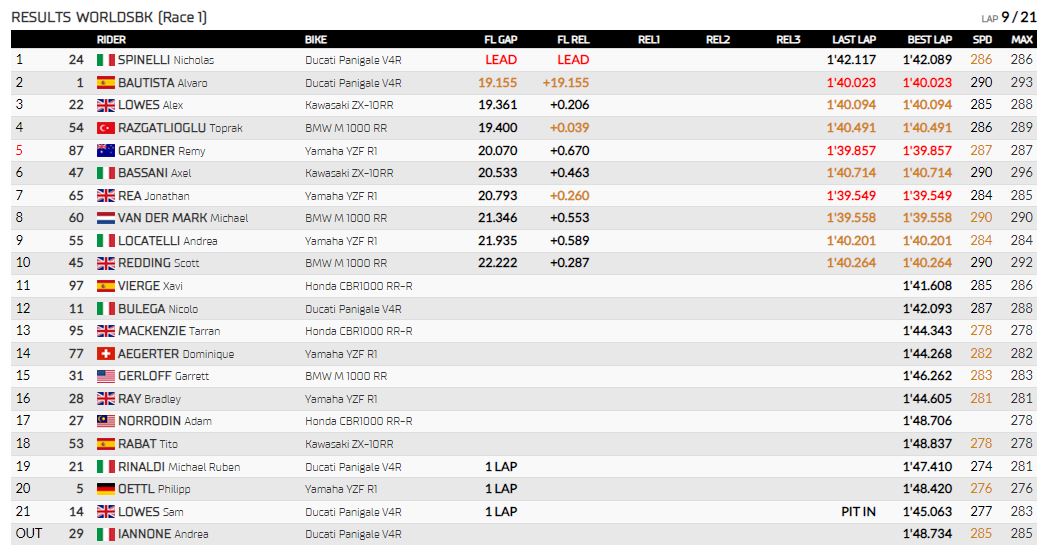This screenshot has width=1057, height=555.
Task: Click the BEST LAP column header
Action: pyautogui.click(x=930, y=40)
